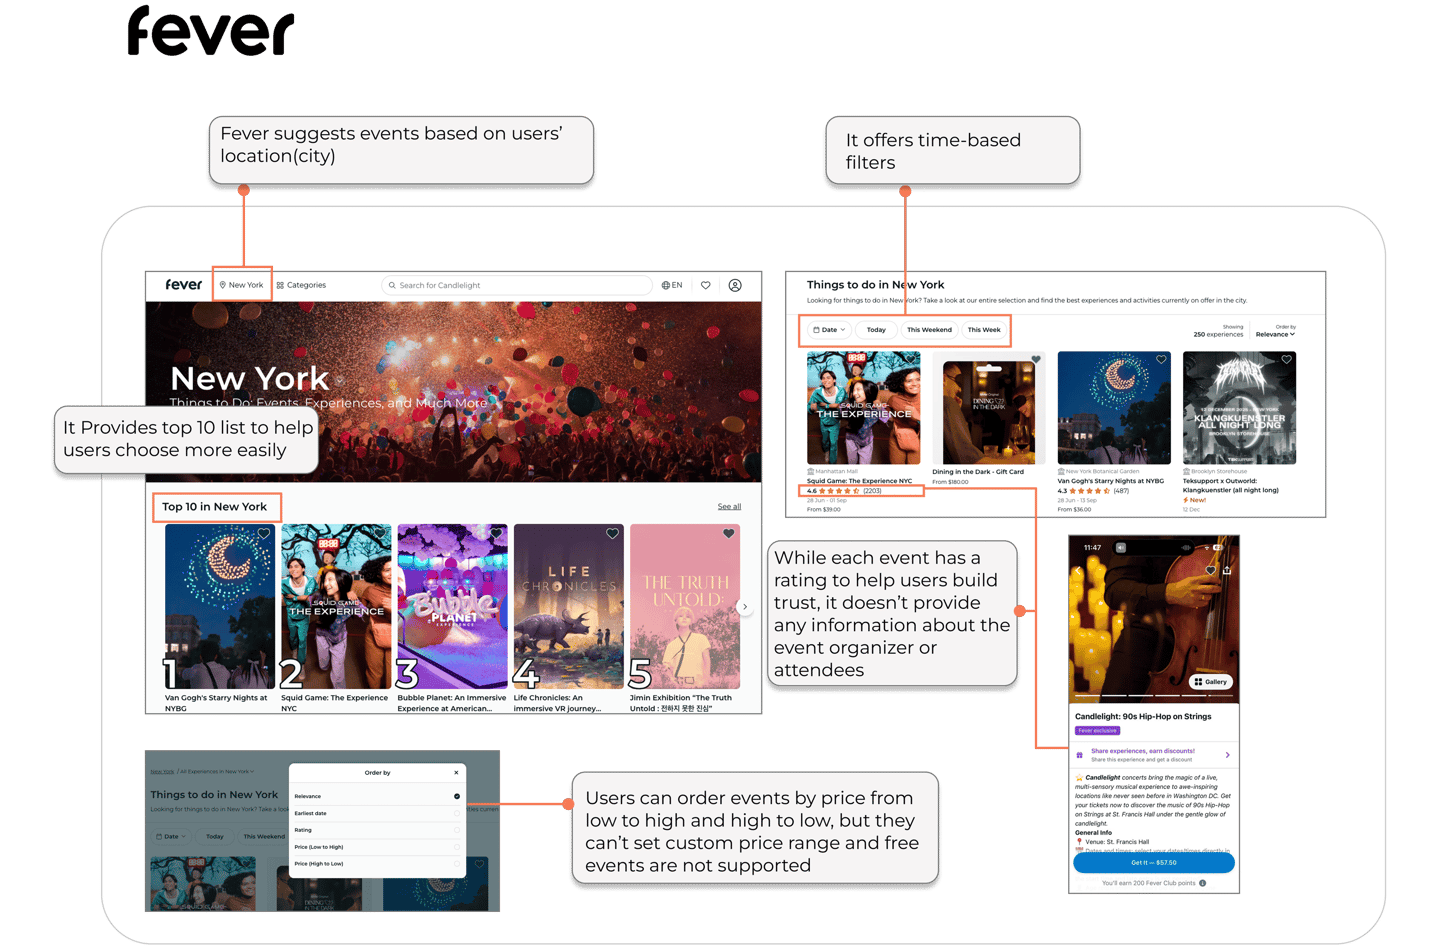Viewport: 1440px width, 947px height.
Task: Open the Order by Relevance dropdown
Action: (1275, 335)
